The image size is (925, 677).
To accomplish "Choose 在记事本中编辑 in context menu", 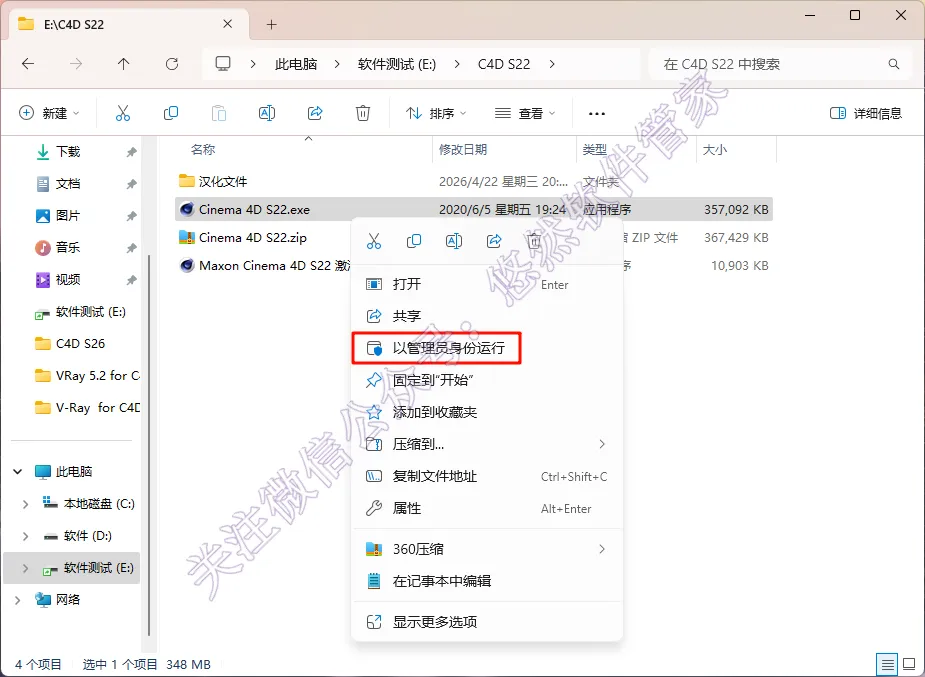I will pos(487,581).
